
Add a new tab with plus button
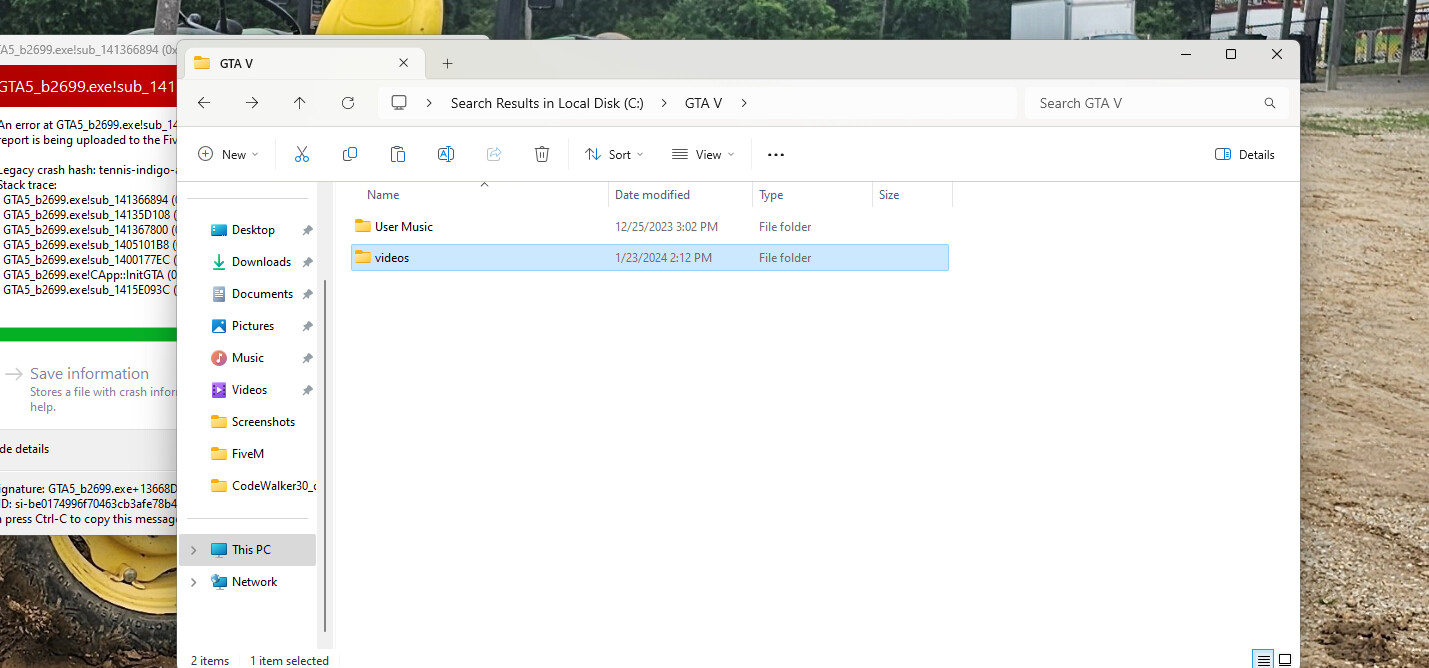(x=447, y=63)
